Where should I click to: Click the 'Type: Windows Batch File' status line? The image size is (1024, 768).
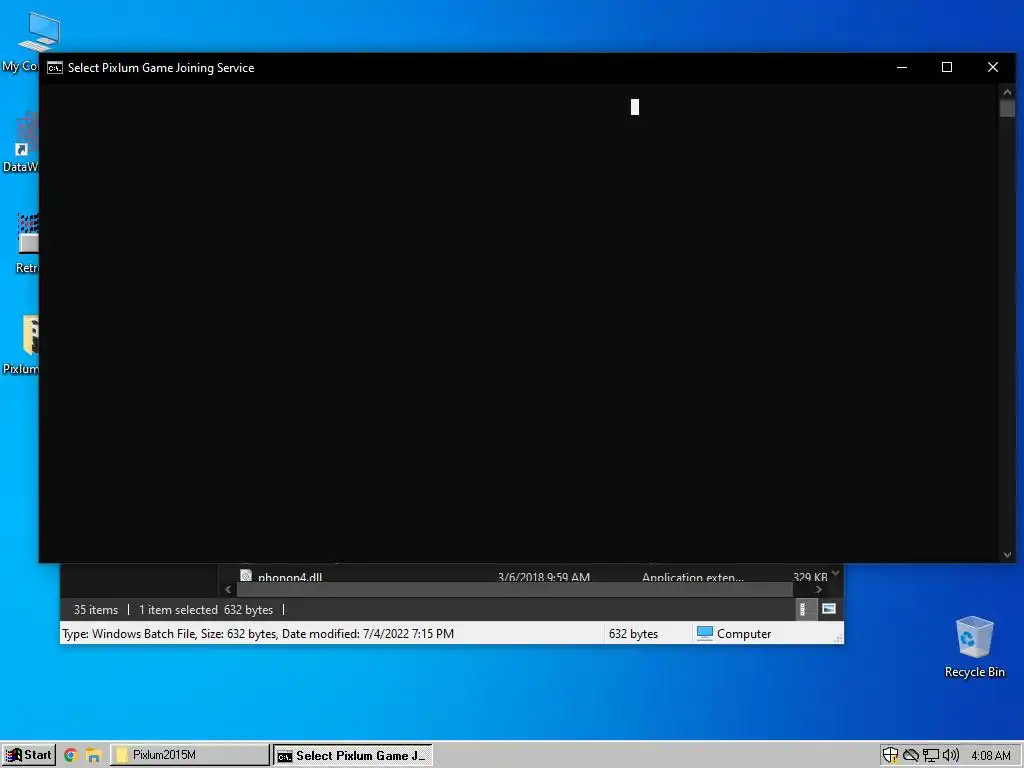point(258,633)
